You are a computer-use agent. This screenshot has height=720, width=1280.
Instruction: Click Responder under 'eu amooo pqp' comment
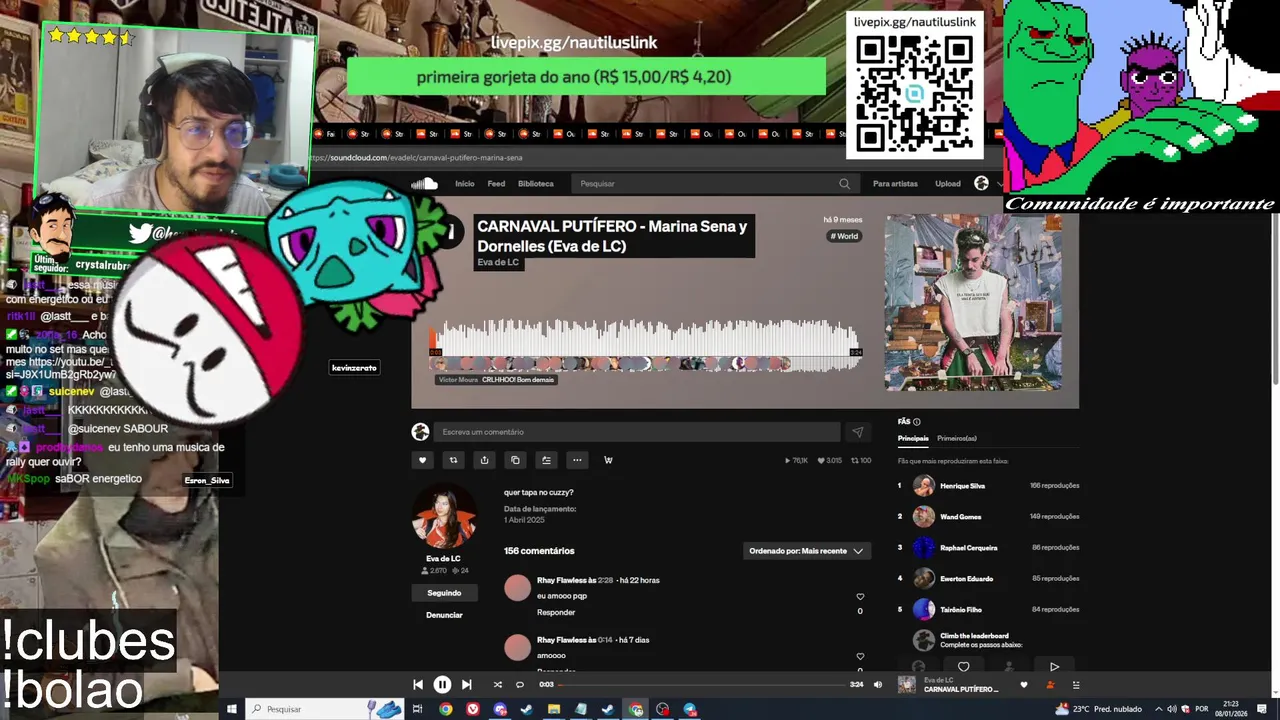pyautogui.click(x=556, y=612)
